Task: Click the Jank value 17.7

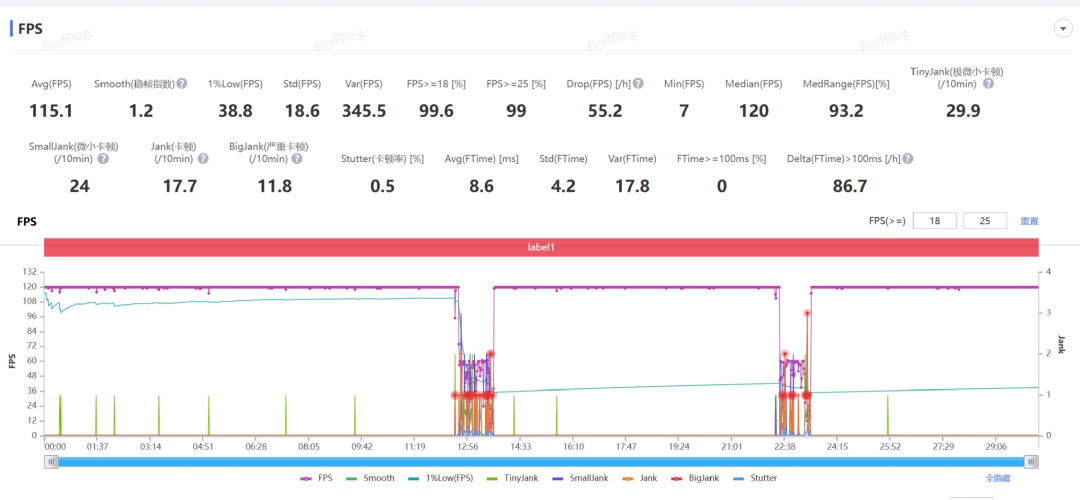Action: tap(181, 186)
